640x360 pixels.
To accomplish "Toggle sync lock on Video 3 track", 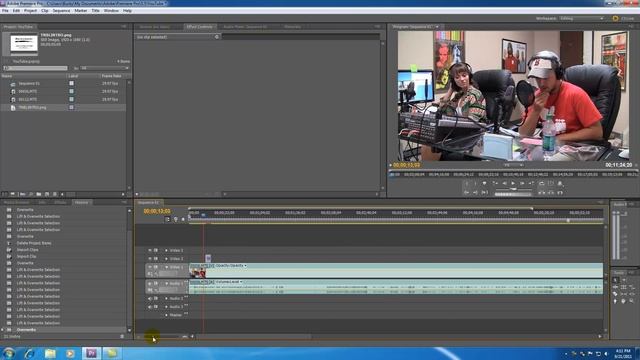I will tap(156, 250).
